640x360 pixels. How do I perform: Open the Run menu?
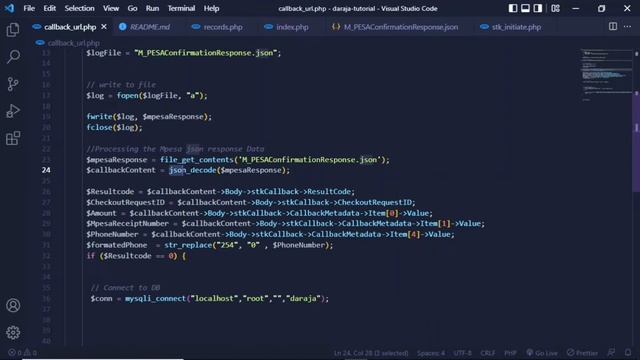tap(152, 8)
